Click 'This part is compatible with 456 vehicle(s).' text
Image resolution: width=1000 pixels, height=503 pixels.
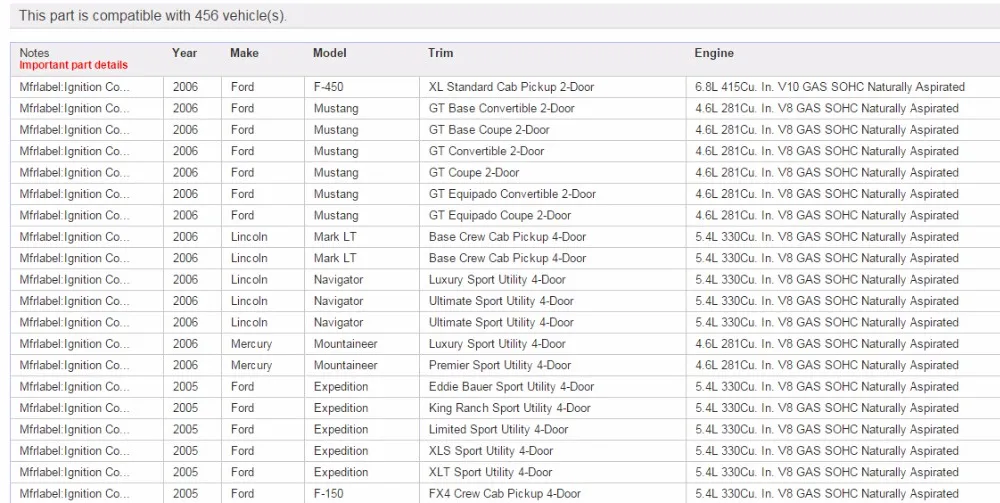152,16
